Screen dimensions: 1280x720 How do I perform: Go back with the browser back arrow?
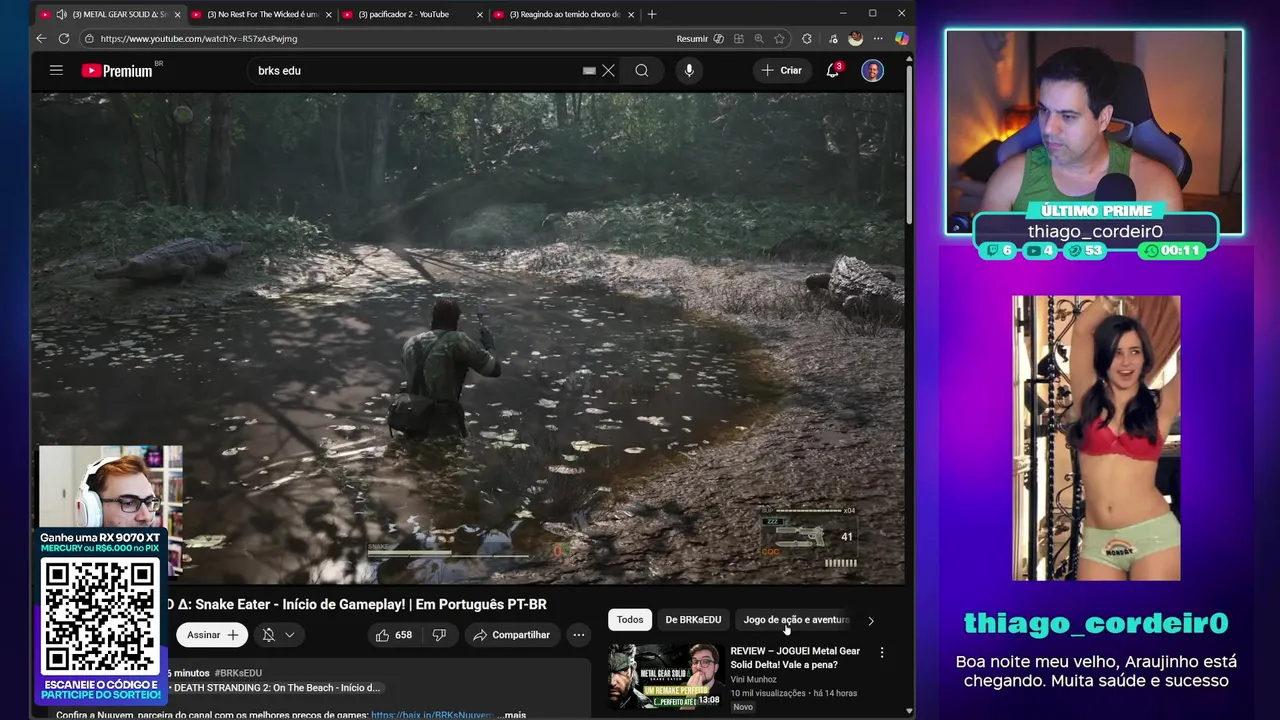[41, 38]
